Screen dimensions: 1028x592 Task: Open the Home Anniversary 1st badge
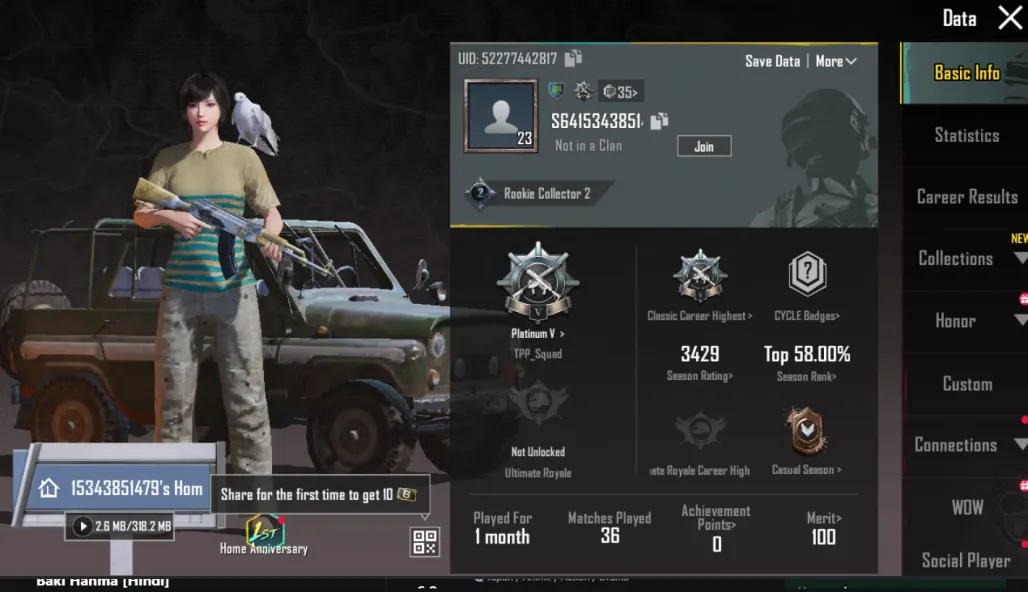264,530
